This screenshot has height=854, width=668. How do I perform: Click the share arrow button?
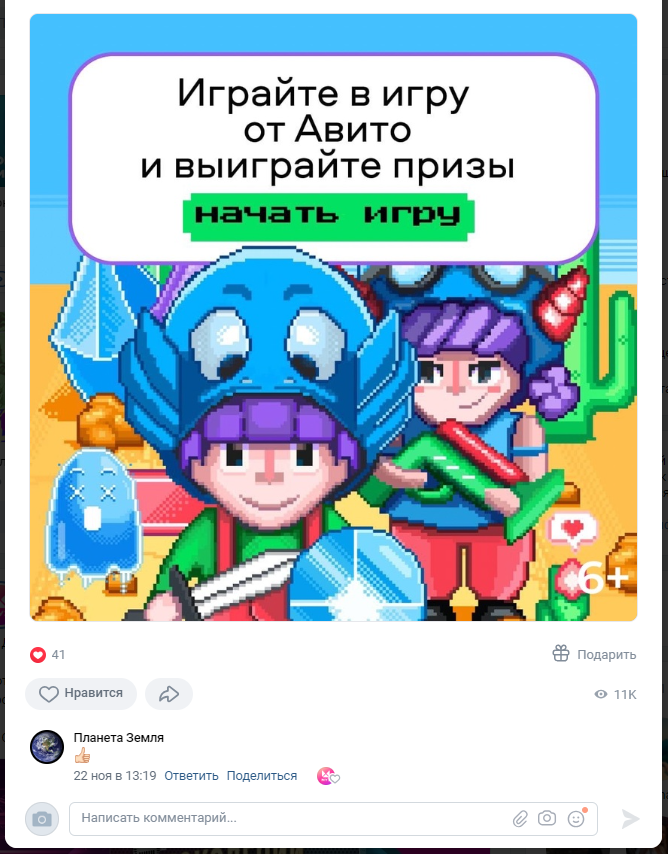coord(169,694)
